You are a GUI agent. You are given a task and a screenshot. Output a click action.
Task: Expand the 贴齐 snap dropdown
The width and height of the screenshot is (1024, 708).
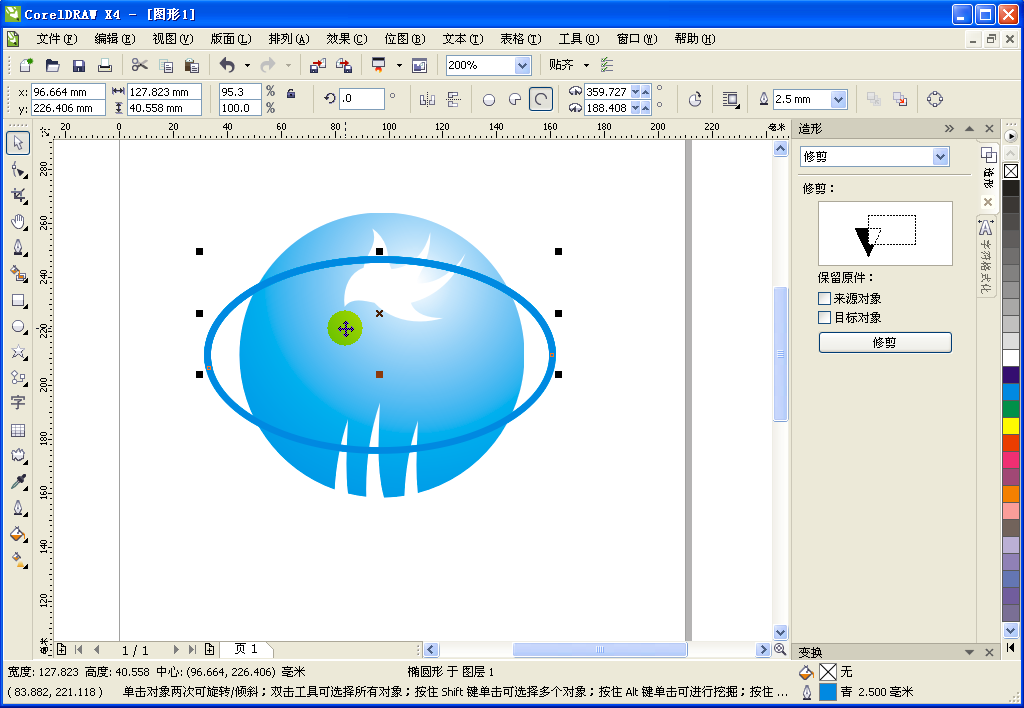tap(586, 65)
